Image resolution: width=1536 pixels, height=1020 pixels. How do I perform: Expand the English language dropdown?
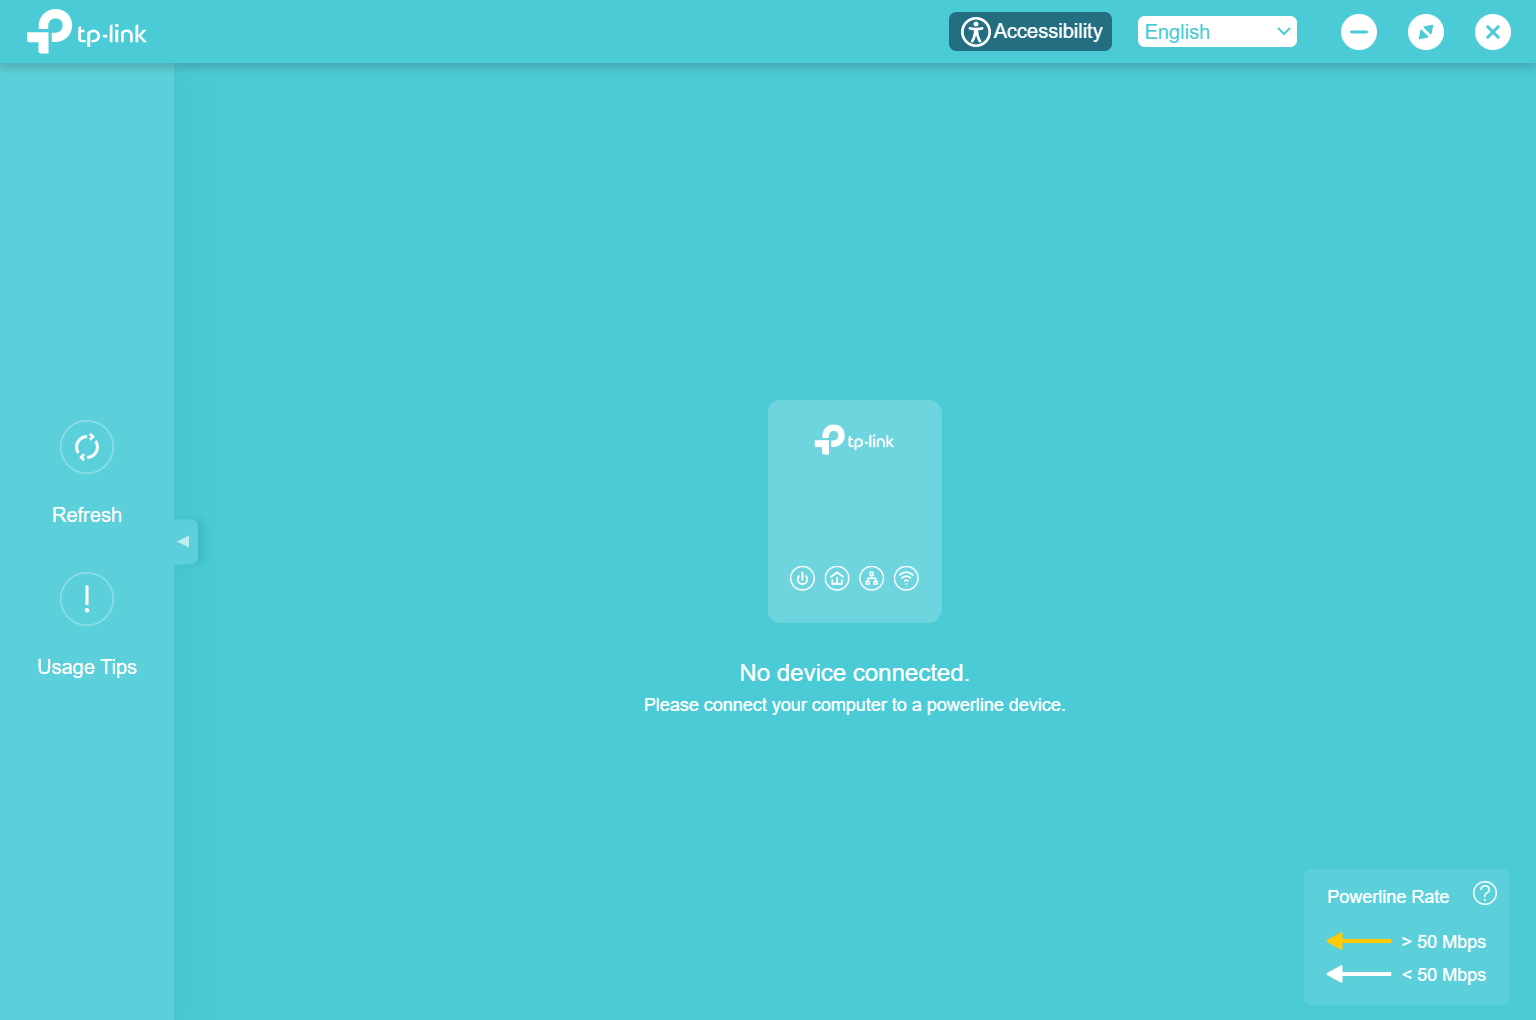click(x=1217, y=32)
